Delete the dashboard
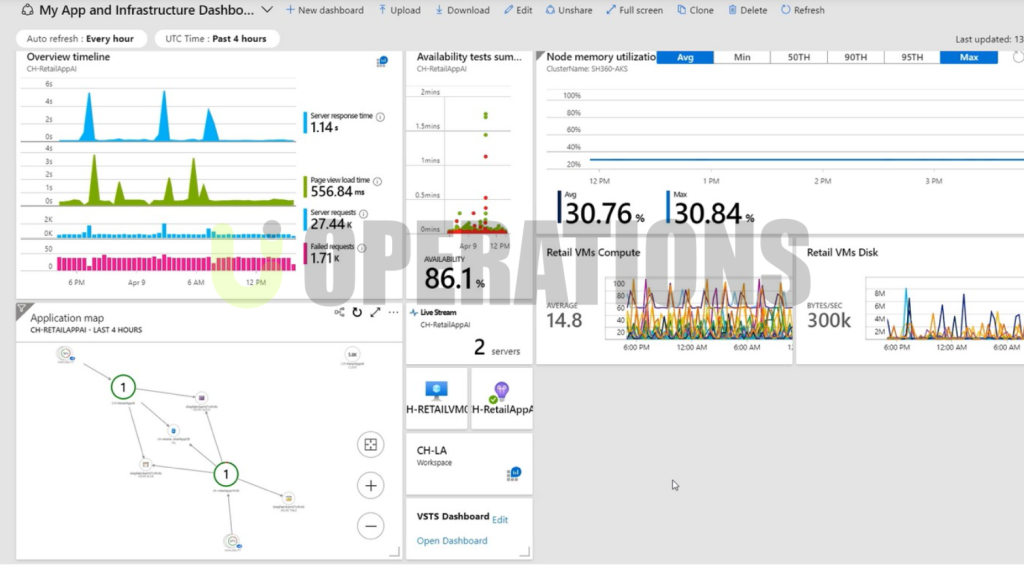Image resolution: width=1024 pixels, height=566 pixels. [x=748, y=10]
